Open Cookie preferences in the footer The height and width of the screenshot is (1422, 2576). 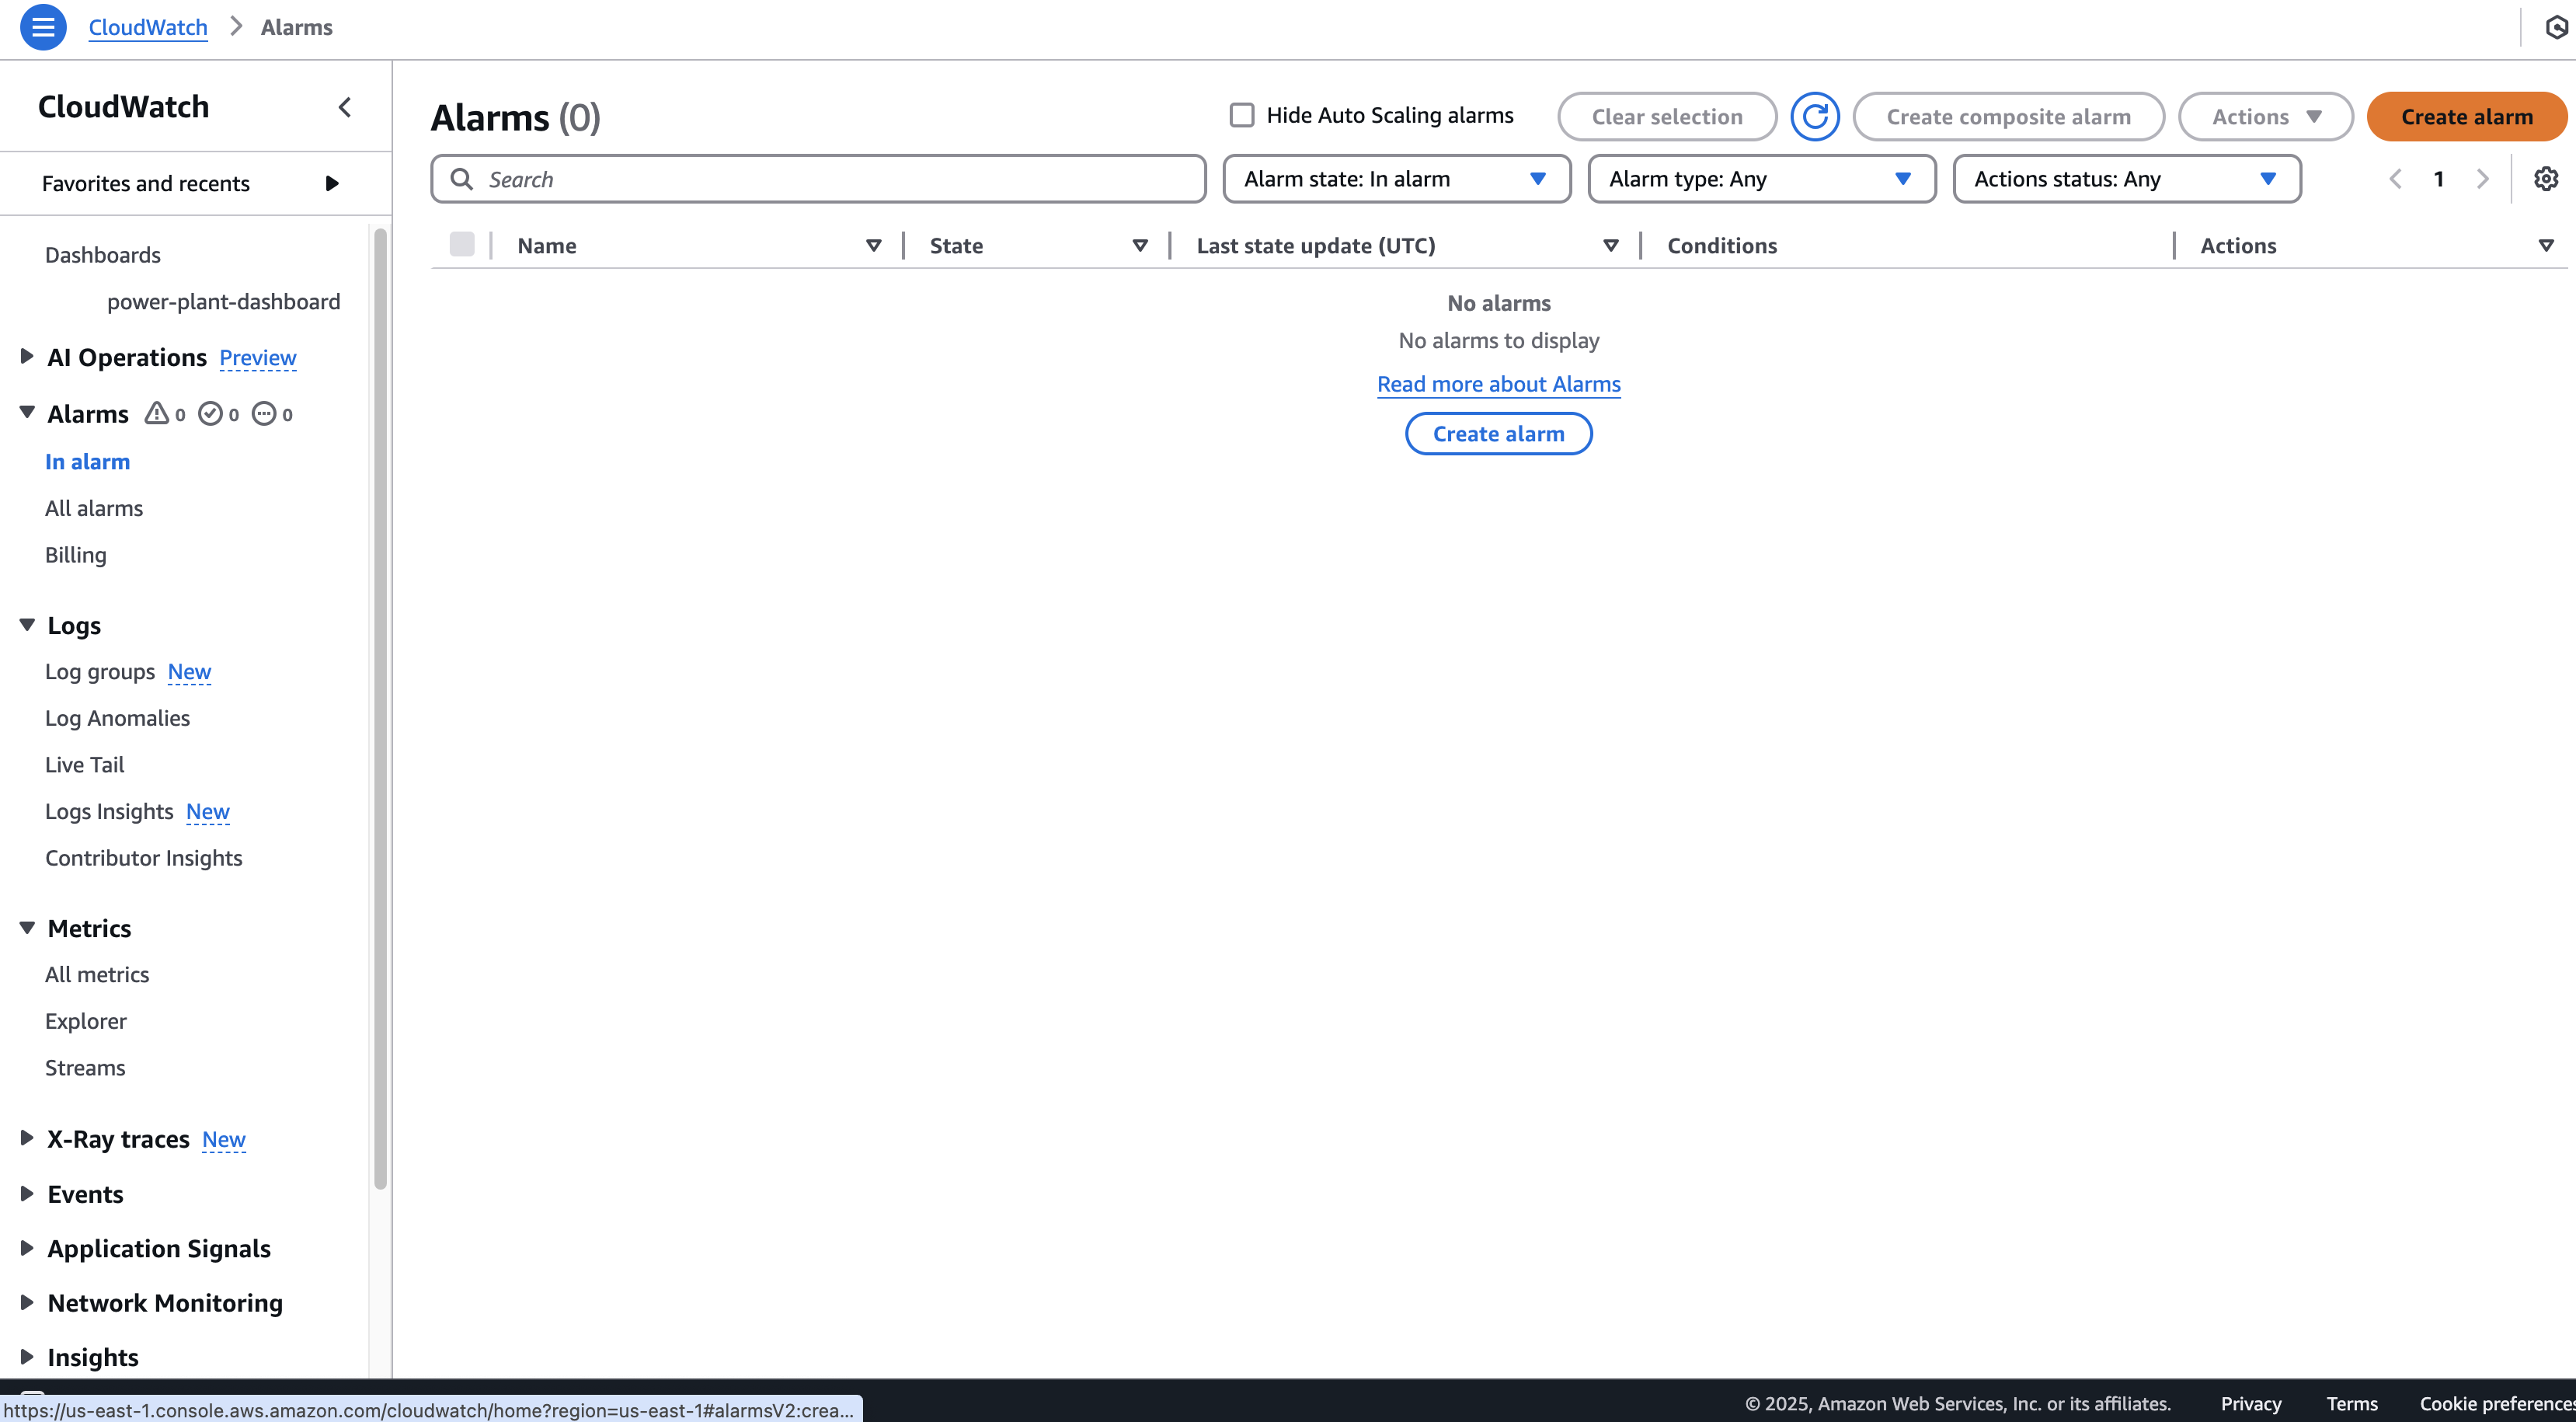2497,1403
